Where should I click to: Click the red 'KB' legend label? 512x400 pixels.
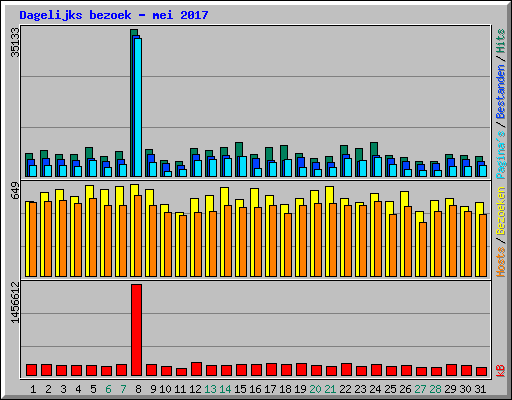tap(501, 371)
